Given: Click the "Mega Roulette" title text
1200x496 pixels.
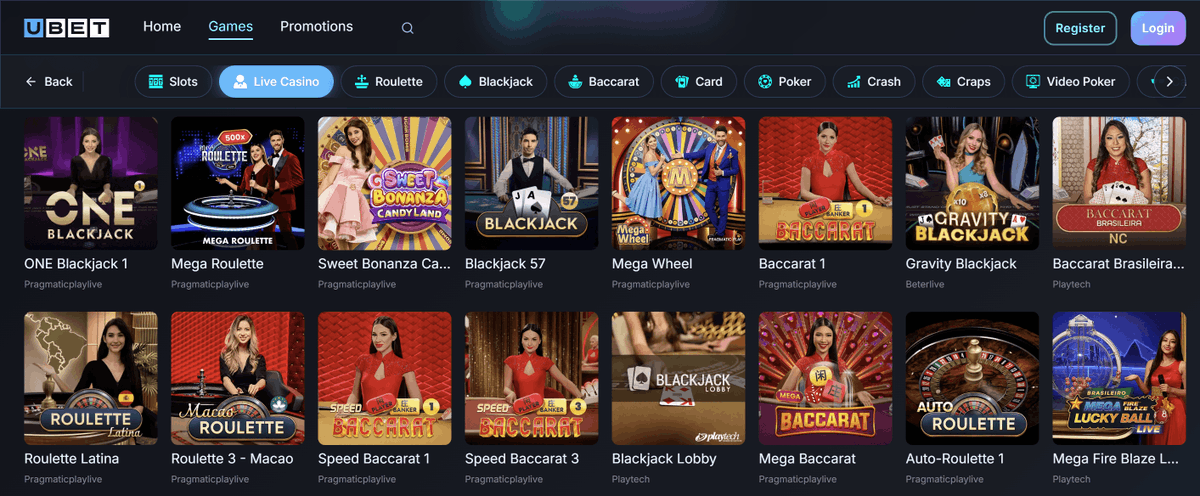Looking at the screenshot, I should [x=217, y=264].
